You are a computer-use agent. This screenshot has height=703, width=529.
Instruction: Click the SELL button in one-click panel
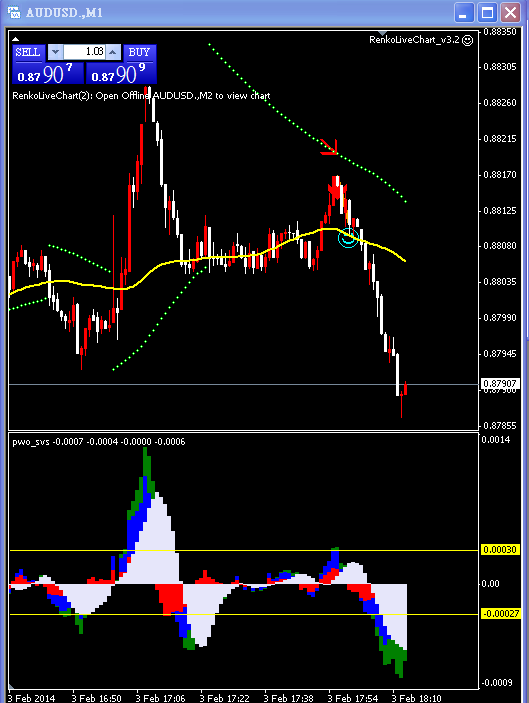pos(29,52)
